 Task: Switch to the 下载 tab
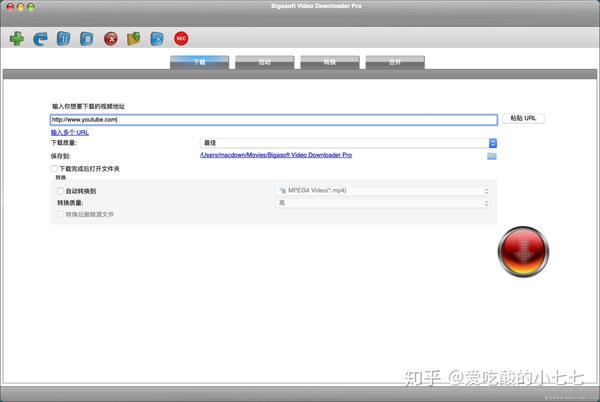[199, 62]
